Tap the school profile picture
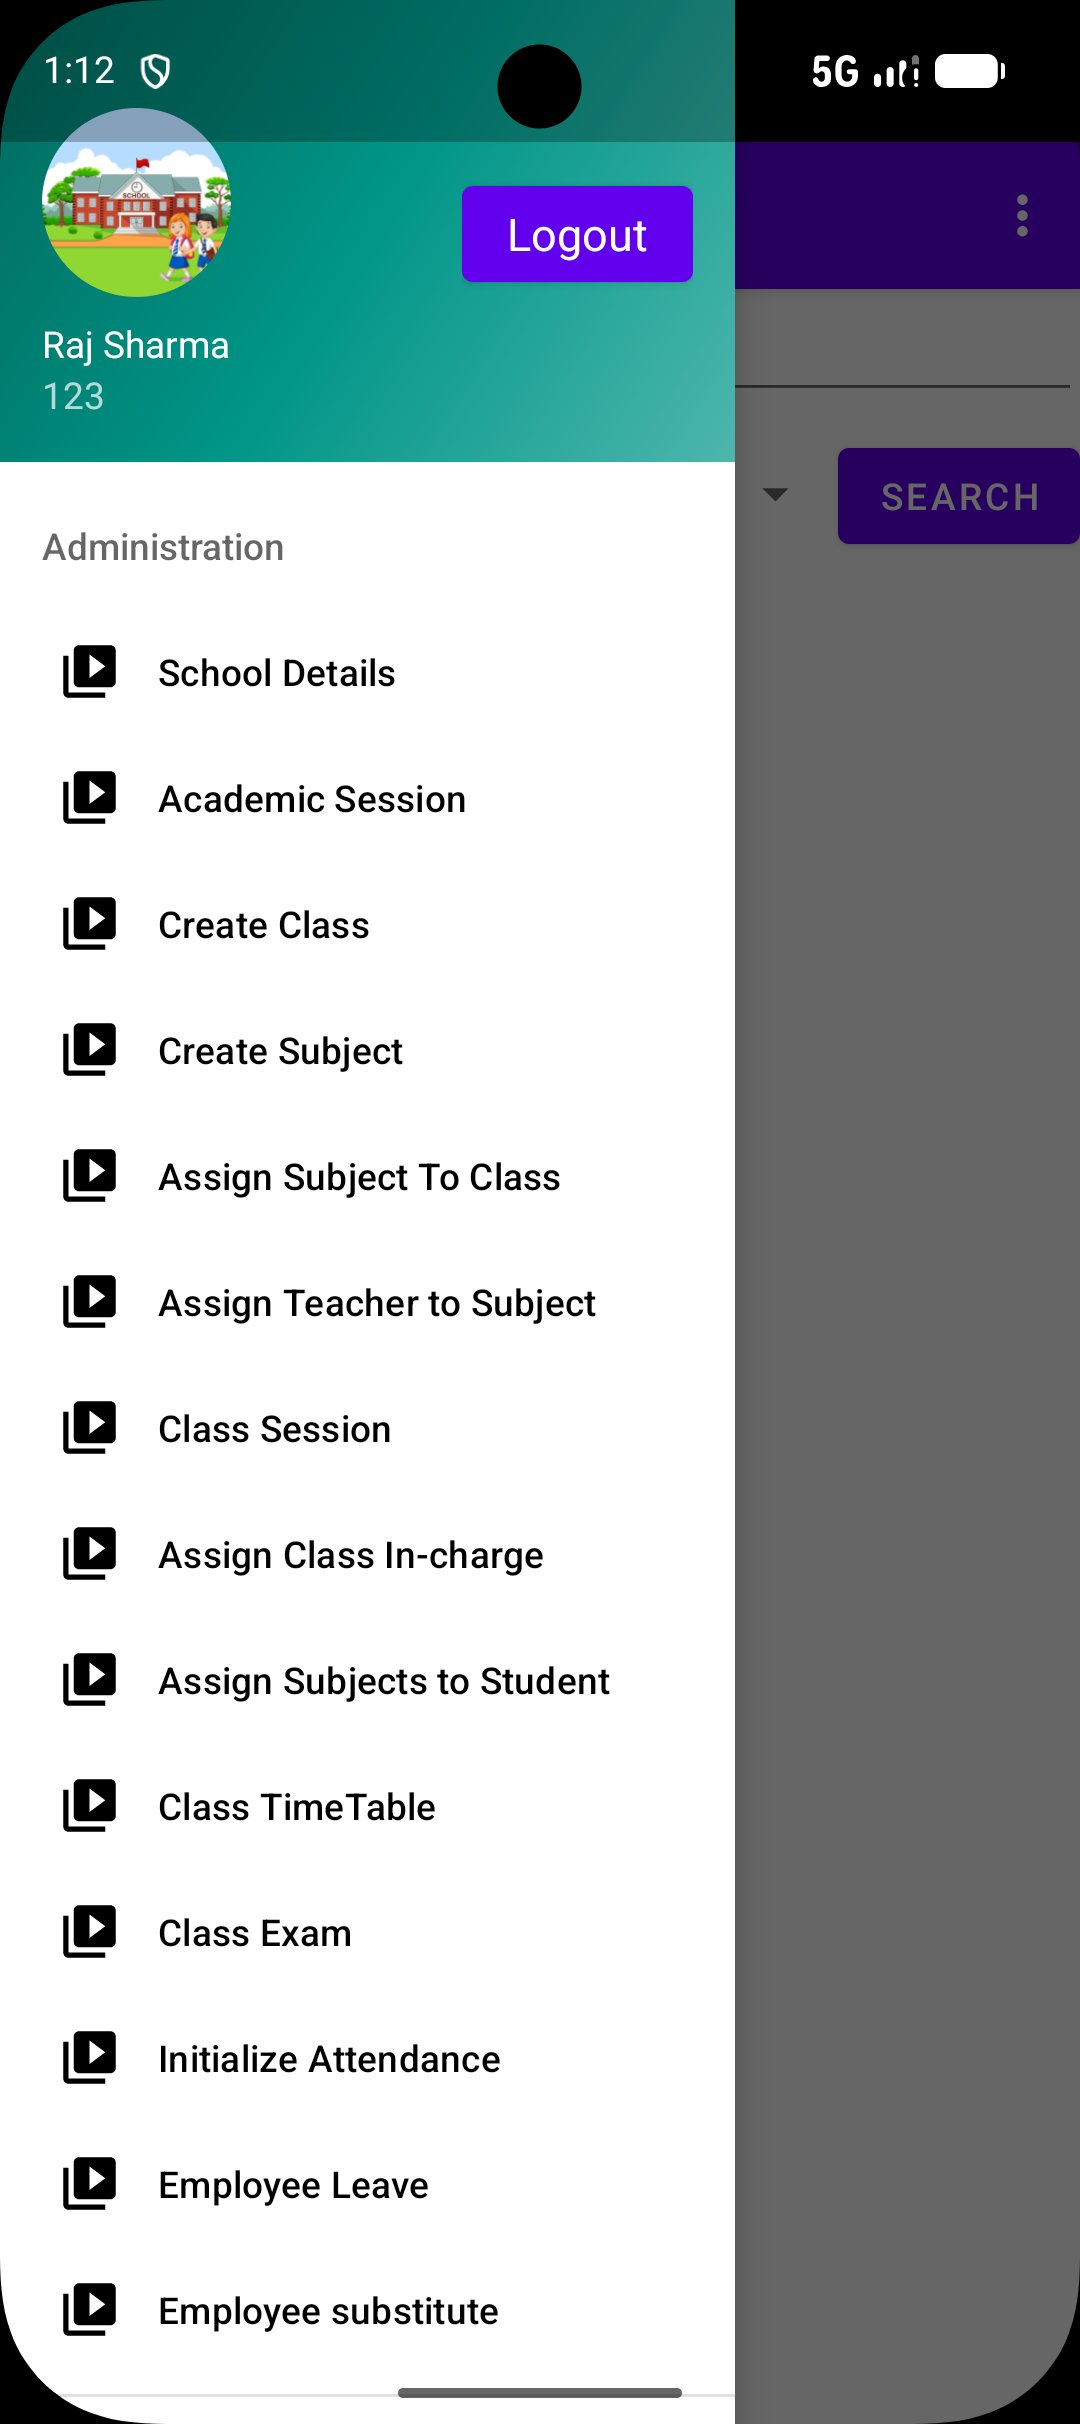Image resolution: width=1080 pixels, height=2424 pixels. point(136,203)
